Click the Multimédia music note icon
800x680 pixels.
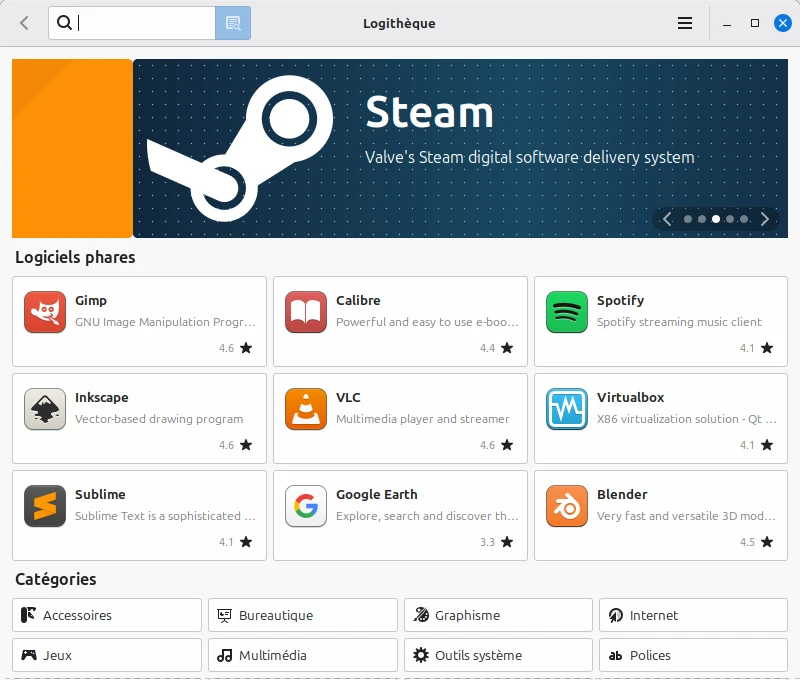pos(224,655)
